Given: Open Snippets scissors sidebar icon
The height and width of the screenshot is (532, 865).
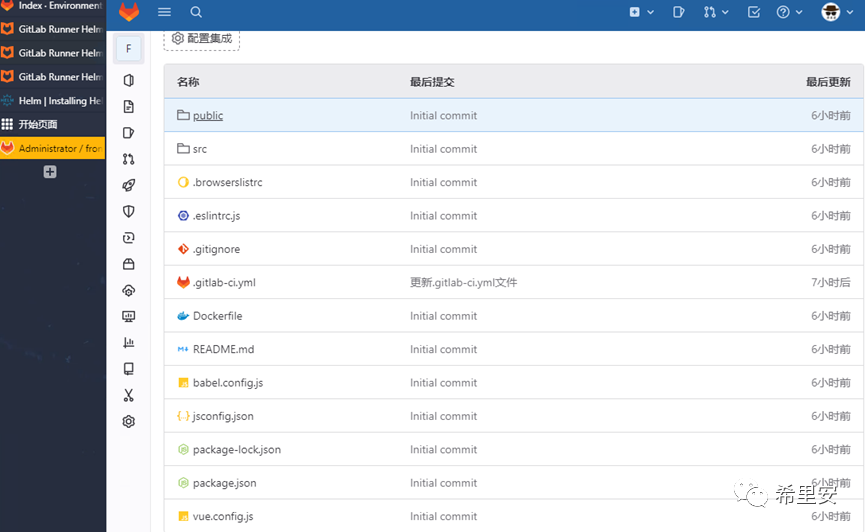Looking at the screenshot, I should 129,395.
